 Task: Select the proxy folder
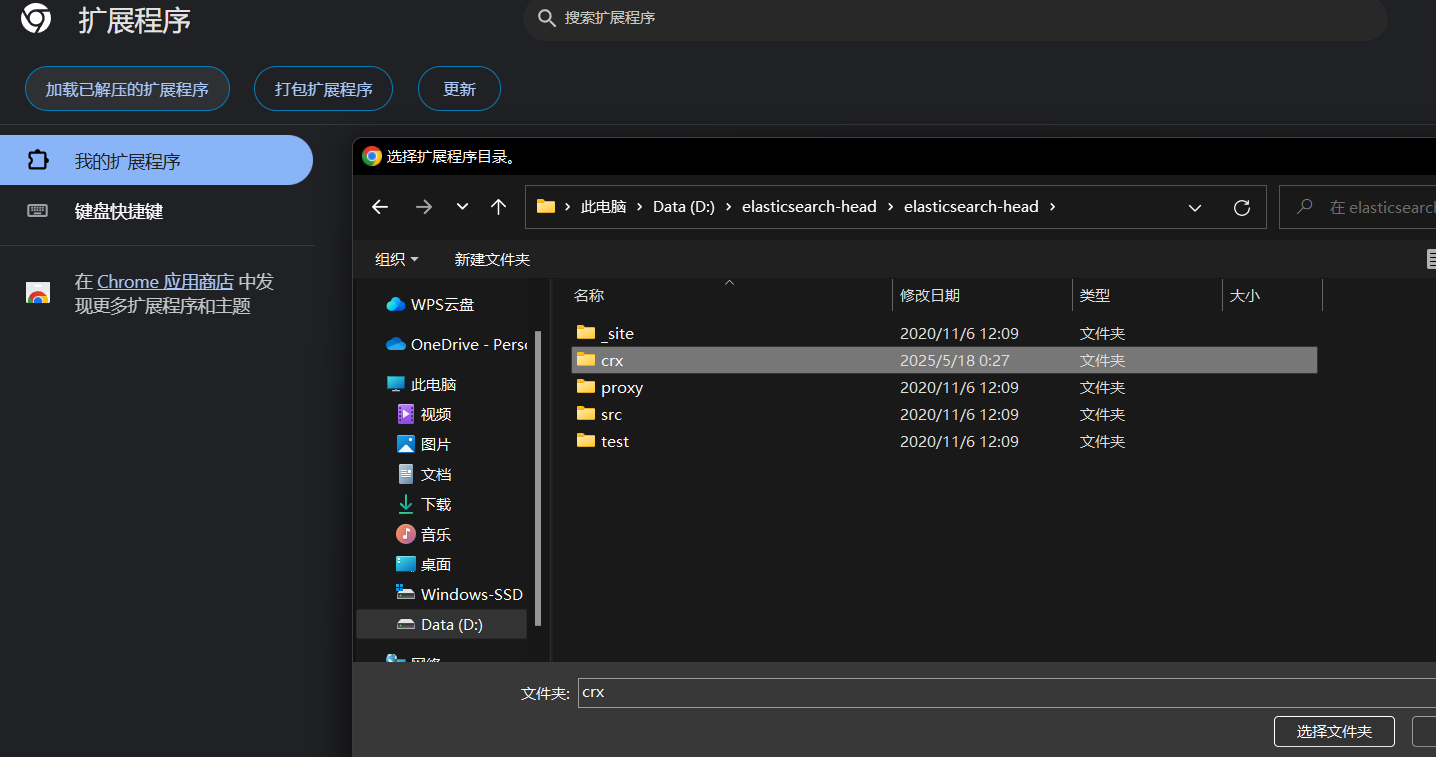click(944, 387)
